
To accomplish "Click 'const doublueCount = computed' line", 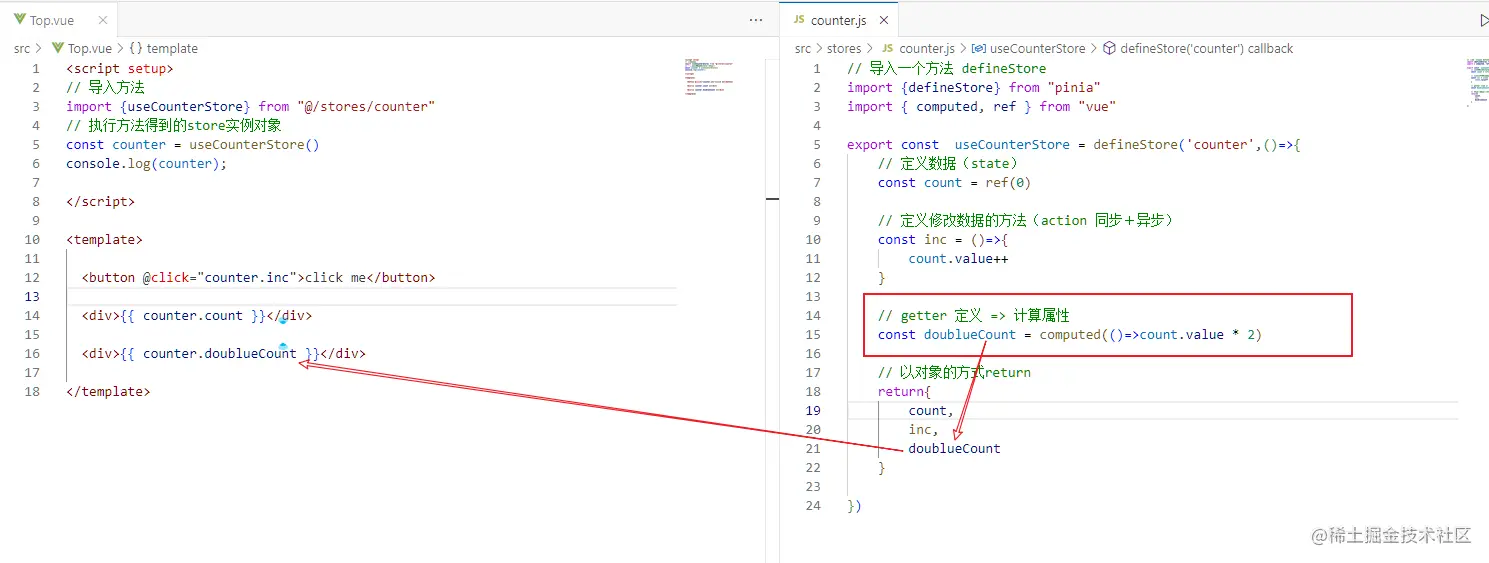I will click(x=1070, y=335).
